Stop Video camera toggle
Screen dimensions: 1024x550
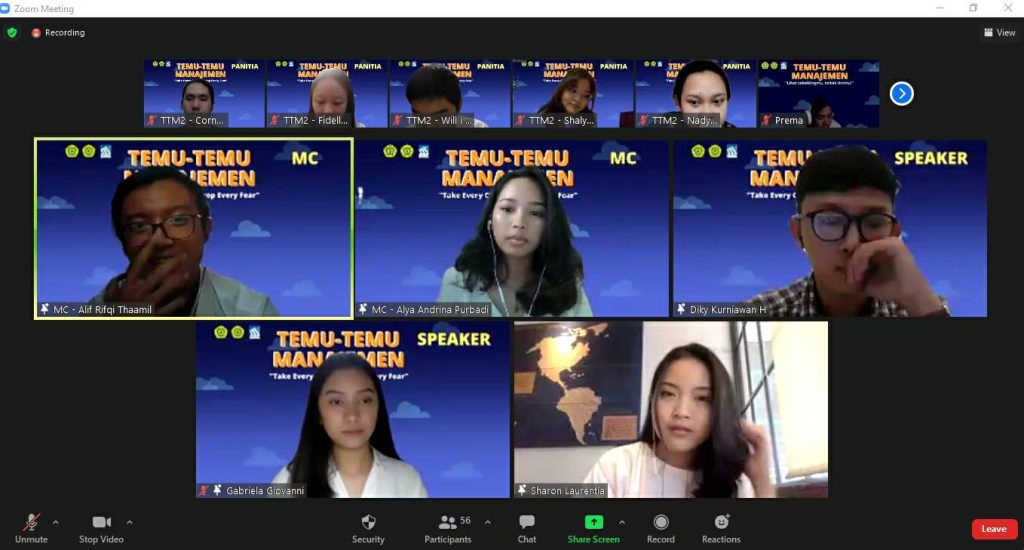(101, 523)
